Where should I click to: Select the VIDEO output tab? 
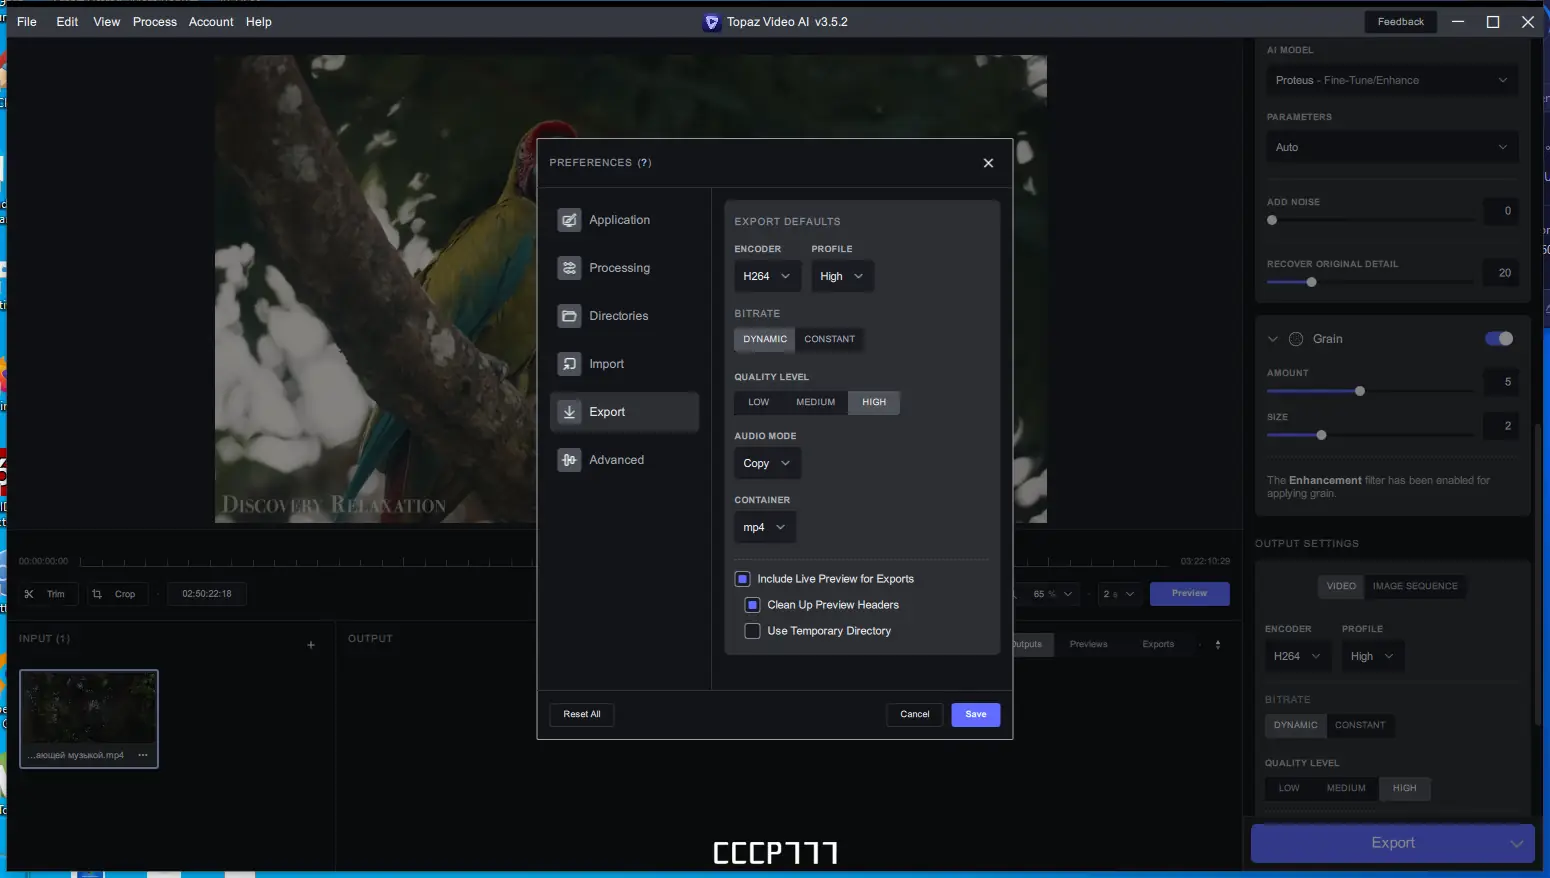[1341, 586]
